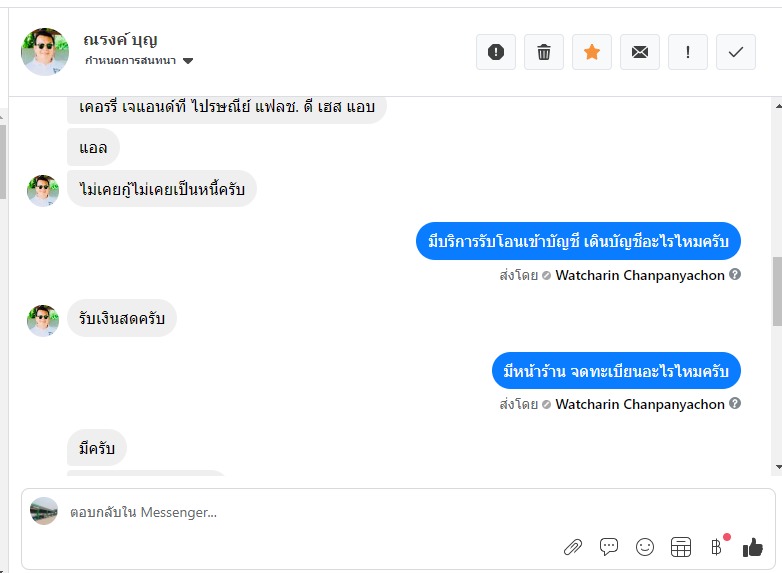The image size is (782, 573).
Task: Delete conversation with the trash icon
Action: tap(544, 52)
